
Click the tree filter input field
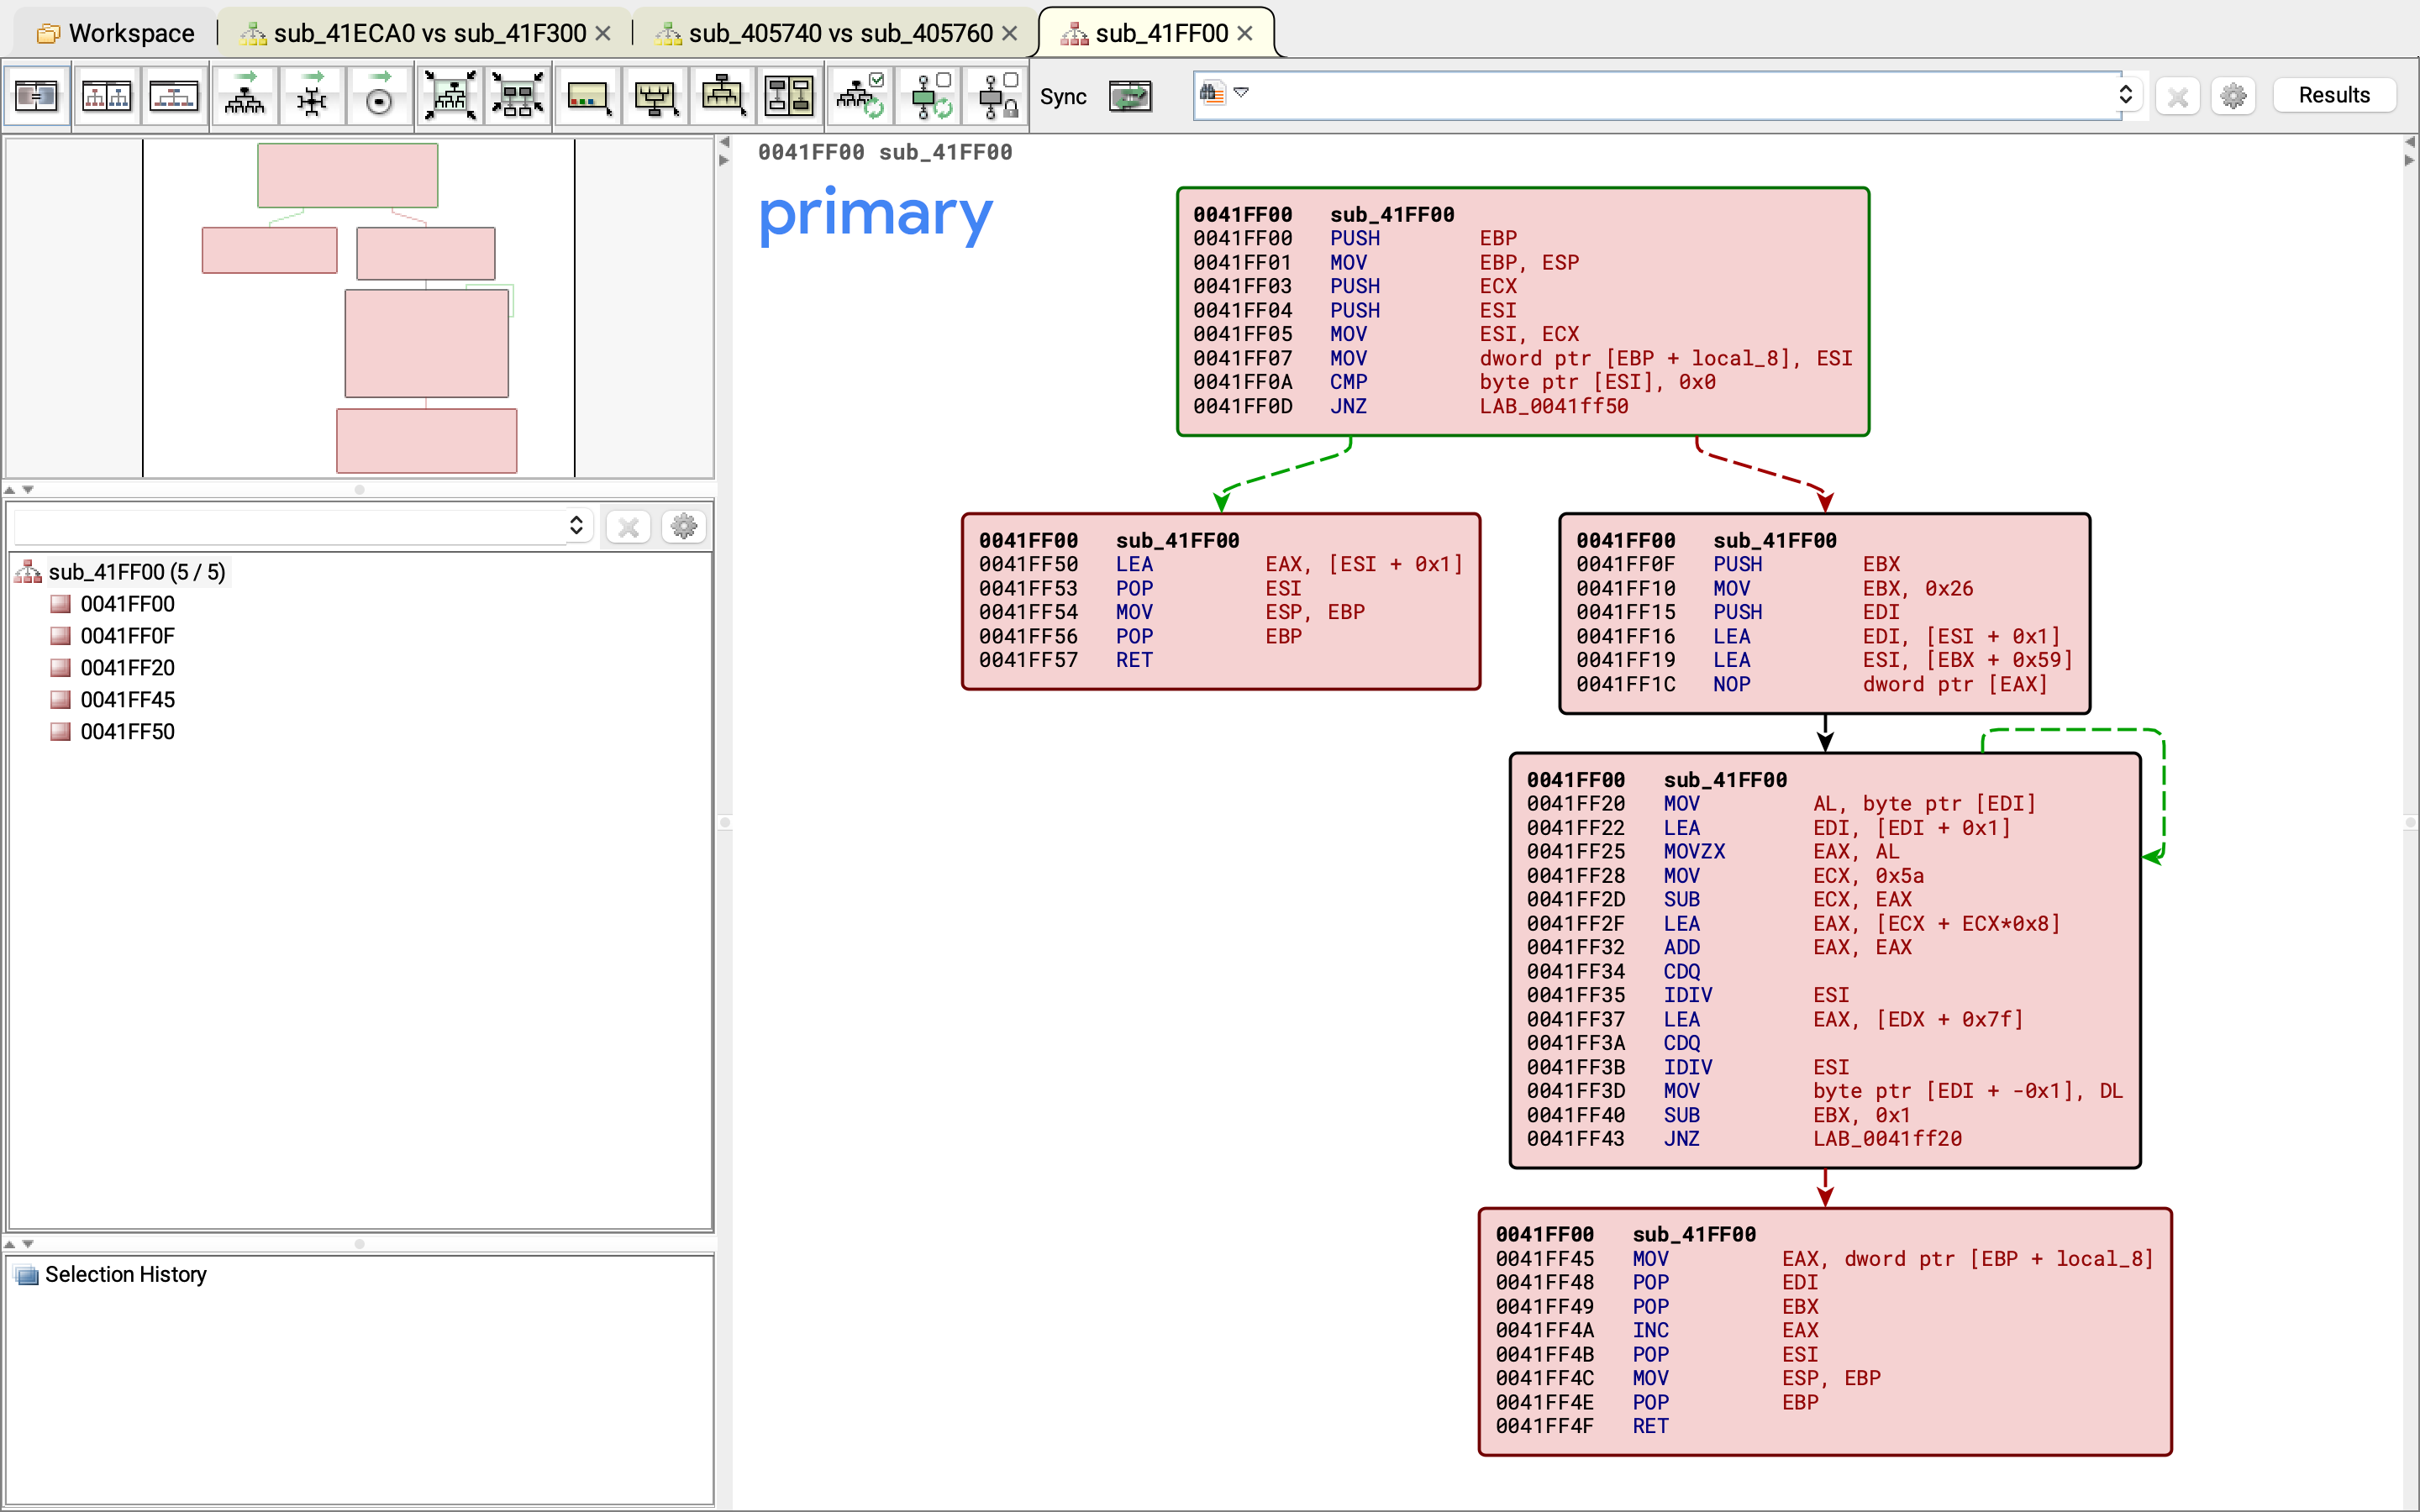tap(289, 526)
